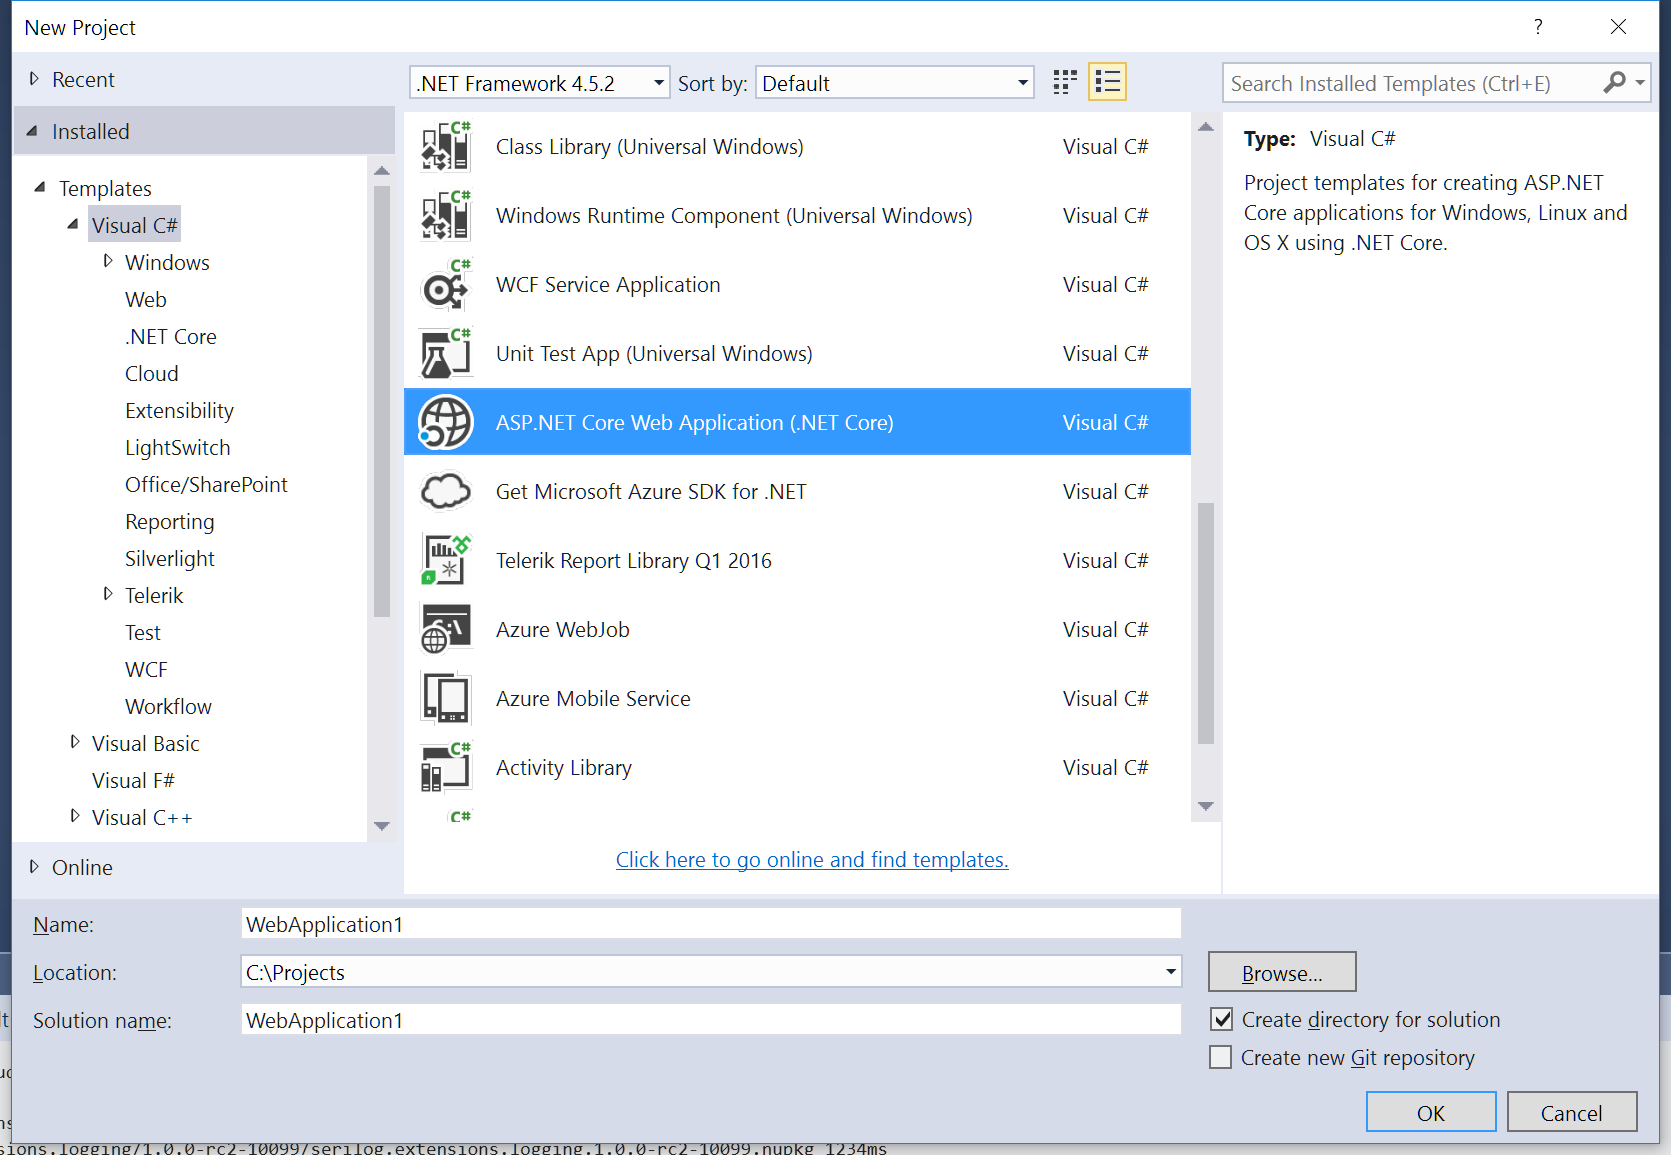The width and height of the screenshot is (1671, 1155).
Task: Select the Visual F# node
Action: tap(133, 781)
